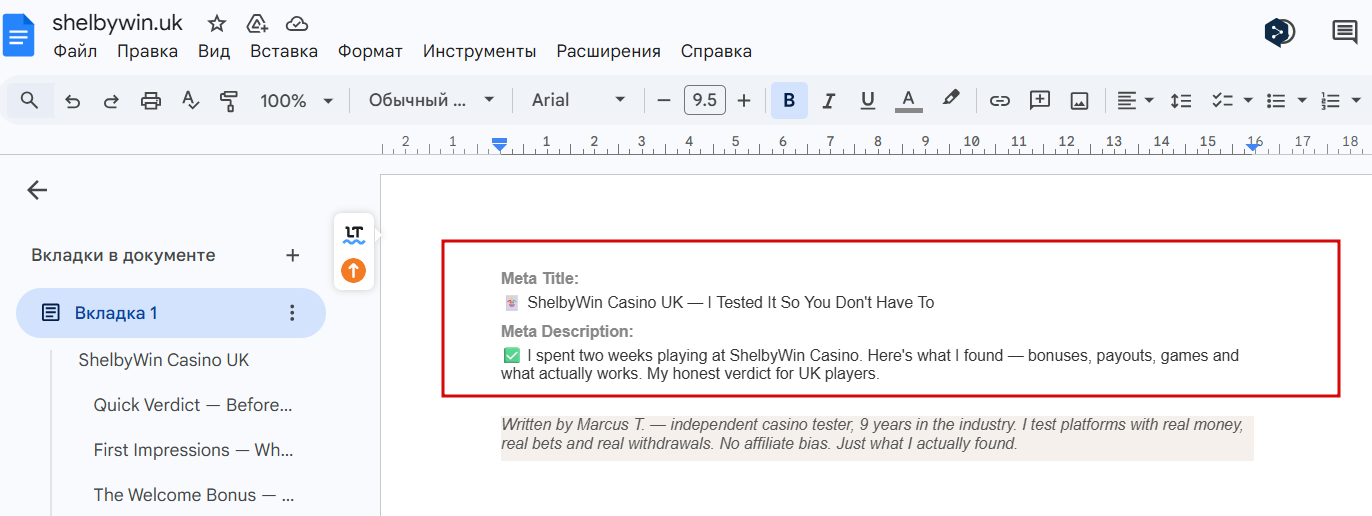Toggle bold formatting
Viewport: 1372px width, 516px height.
(789, 100)
